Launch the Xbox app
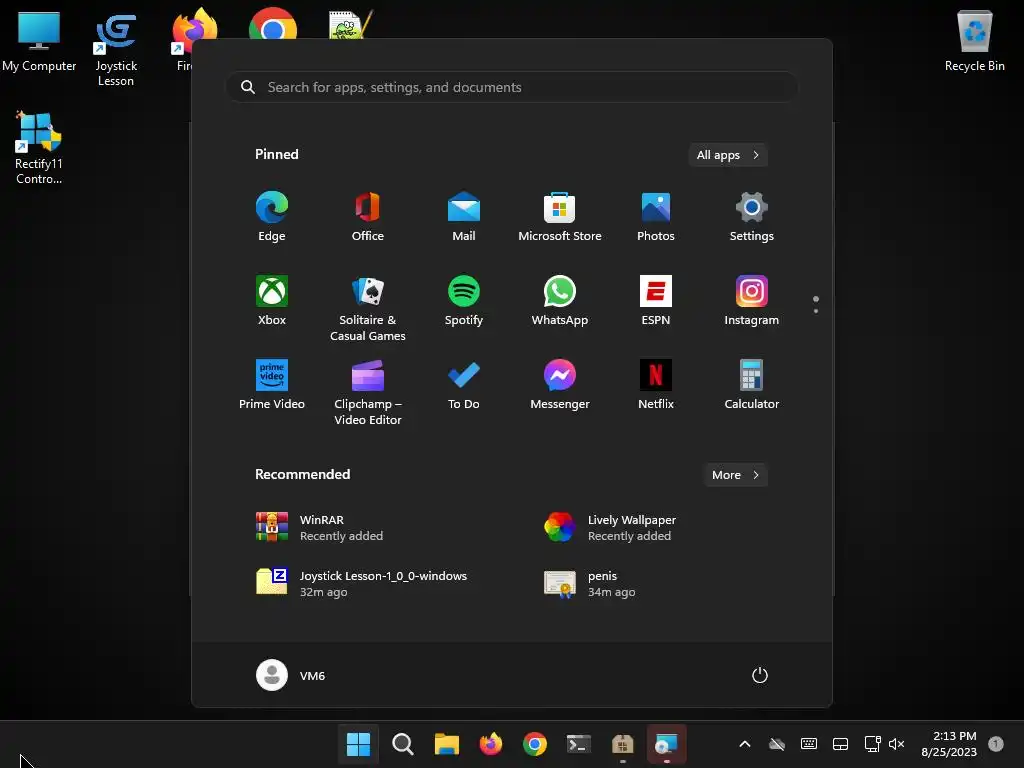The image size is (1024, 768). pyautogui.click(x=272, y=300)
